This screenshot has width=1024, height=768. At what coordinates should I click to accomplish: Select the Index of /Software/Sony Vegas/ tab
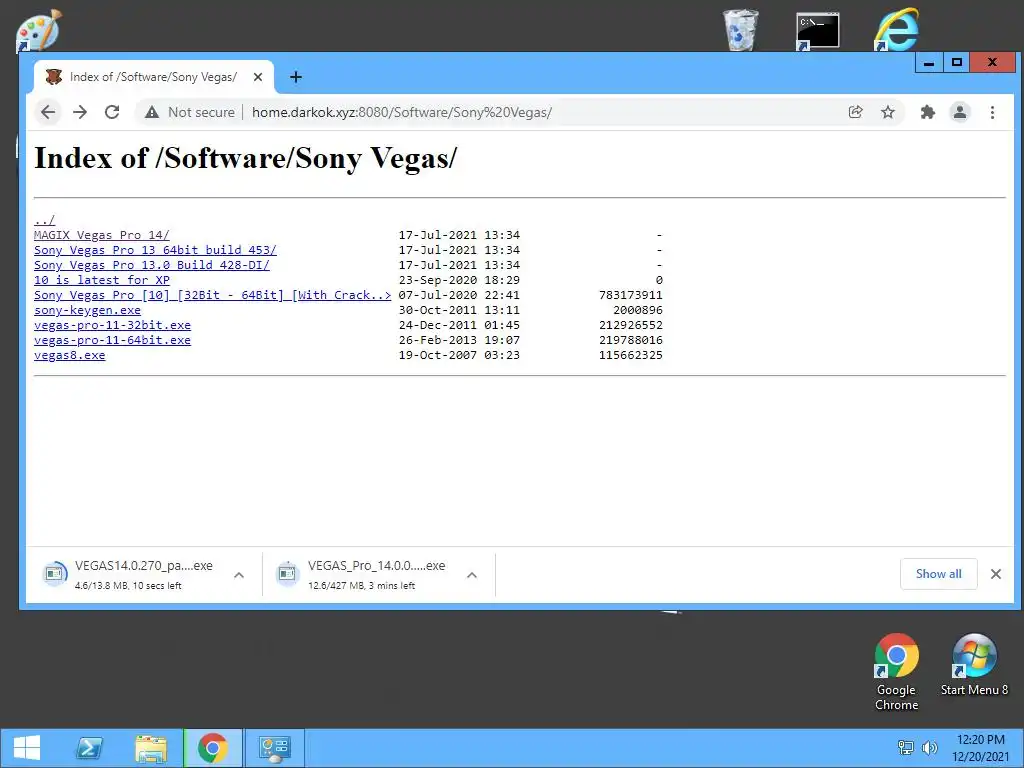(153, 77)
